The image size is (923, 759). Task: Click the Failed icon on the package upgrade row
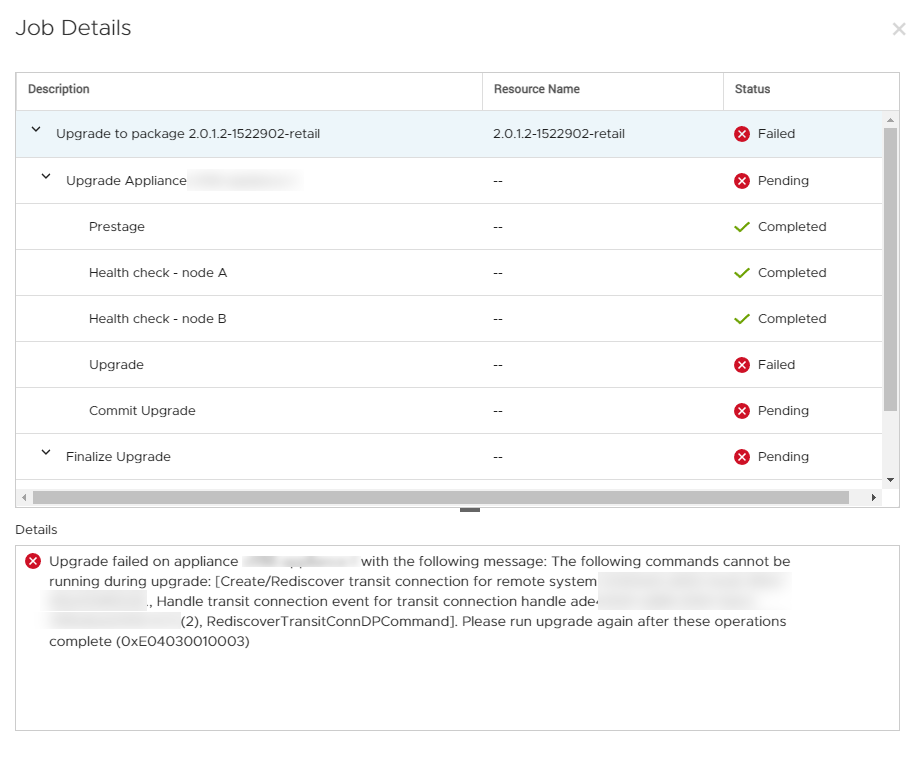click(x=741, y=134)
